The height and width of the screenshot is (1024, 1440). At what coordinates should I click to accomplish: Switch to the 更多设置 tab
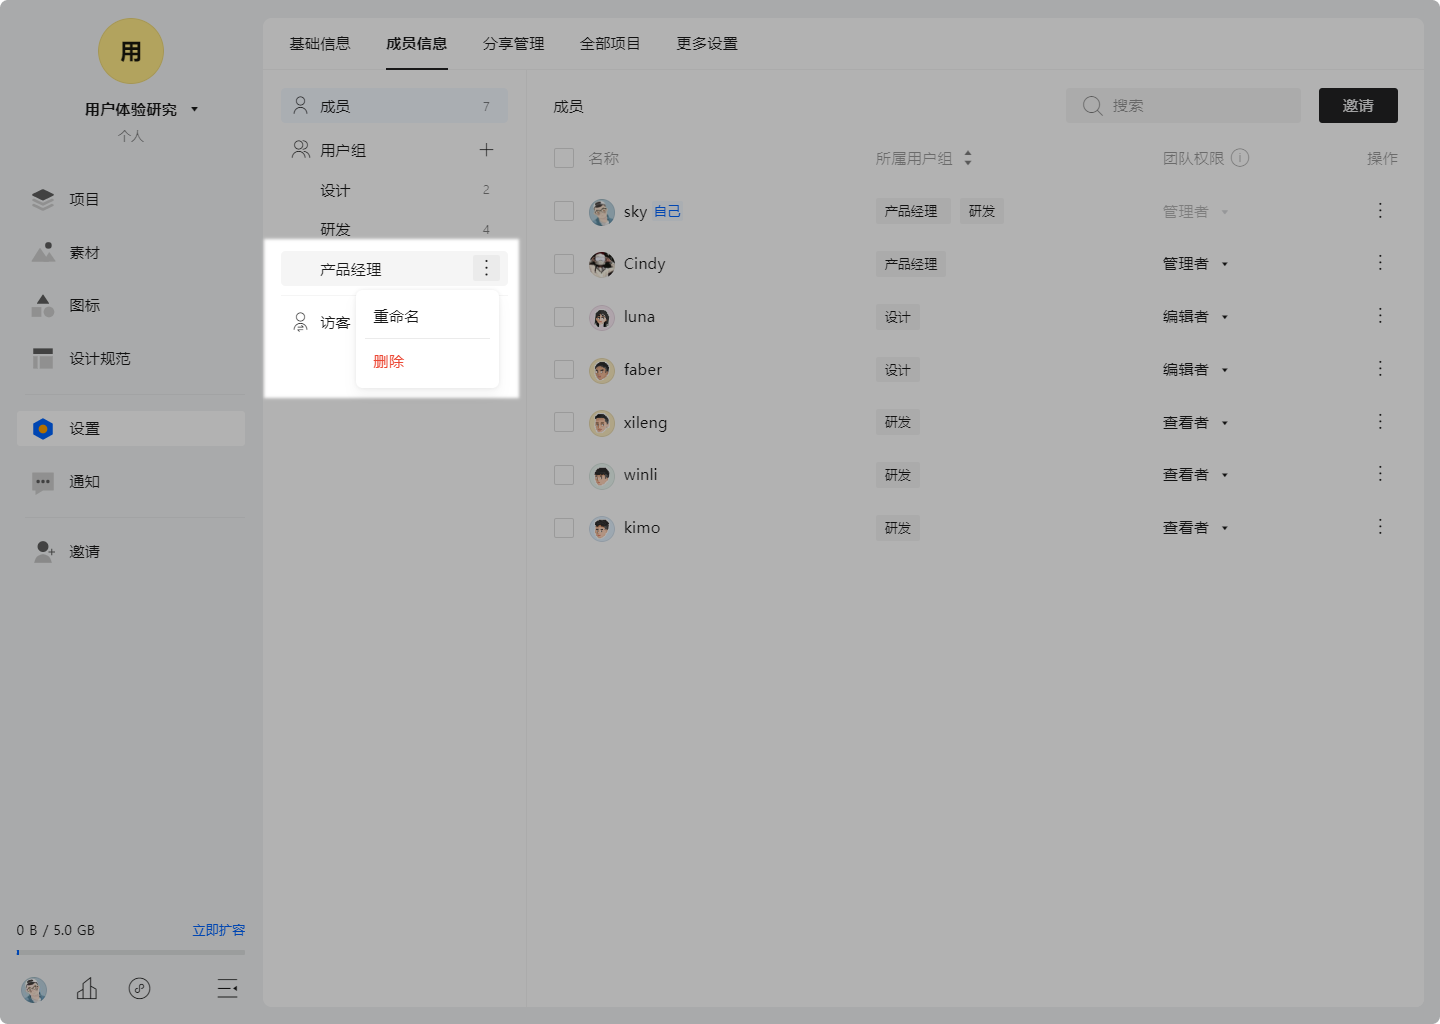(707, 44)
